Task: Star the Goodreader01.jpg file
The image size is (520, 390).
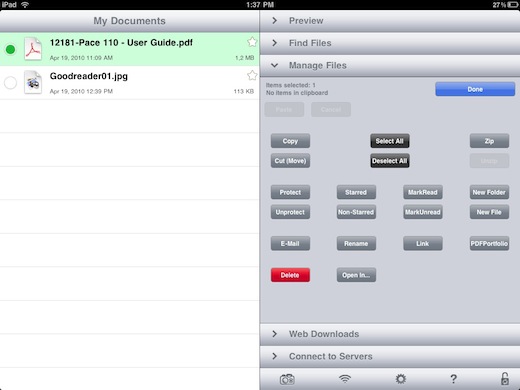Action: (x=252, y=75)
